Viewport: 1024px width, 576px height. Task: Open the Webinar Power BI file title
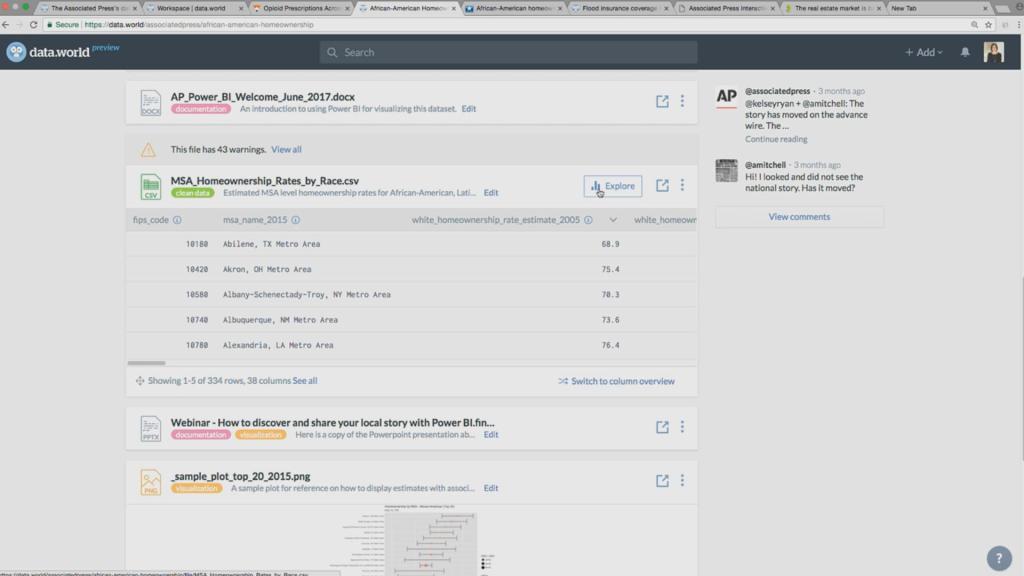332,423
